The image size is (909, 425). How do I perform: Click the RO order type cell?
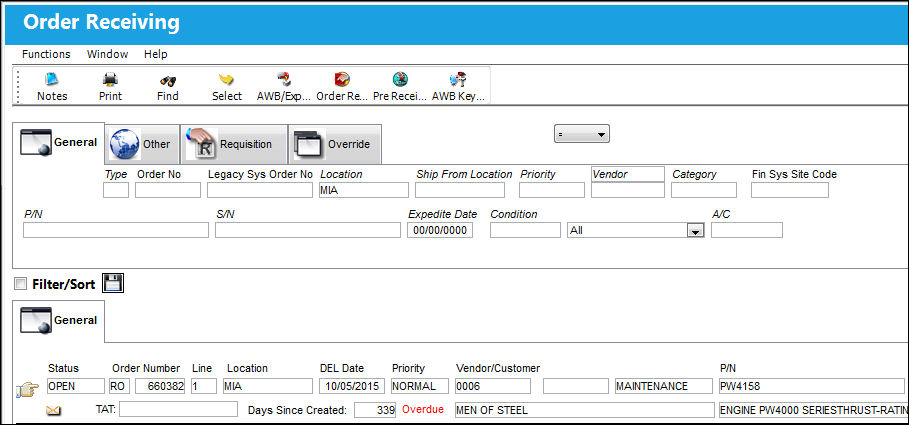[120, 386]
